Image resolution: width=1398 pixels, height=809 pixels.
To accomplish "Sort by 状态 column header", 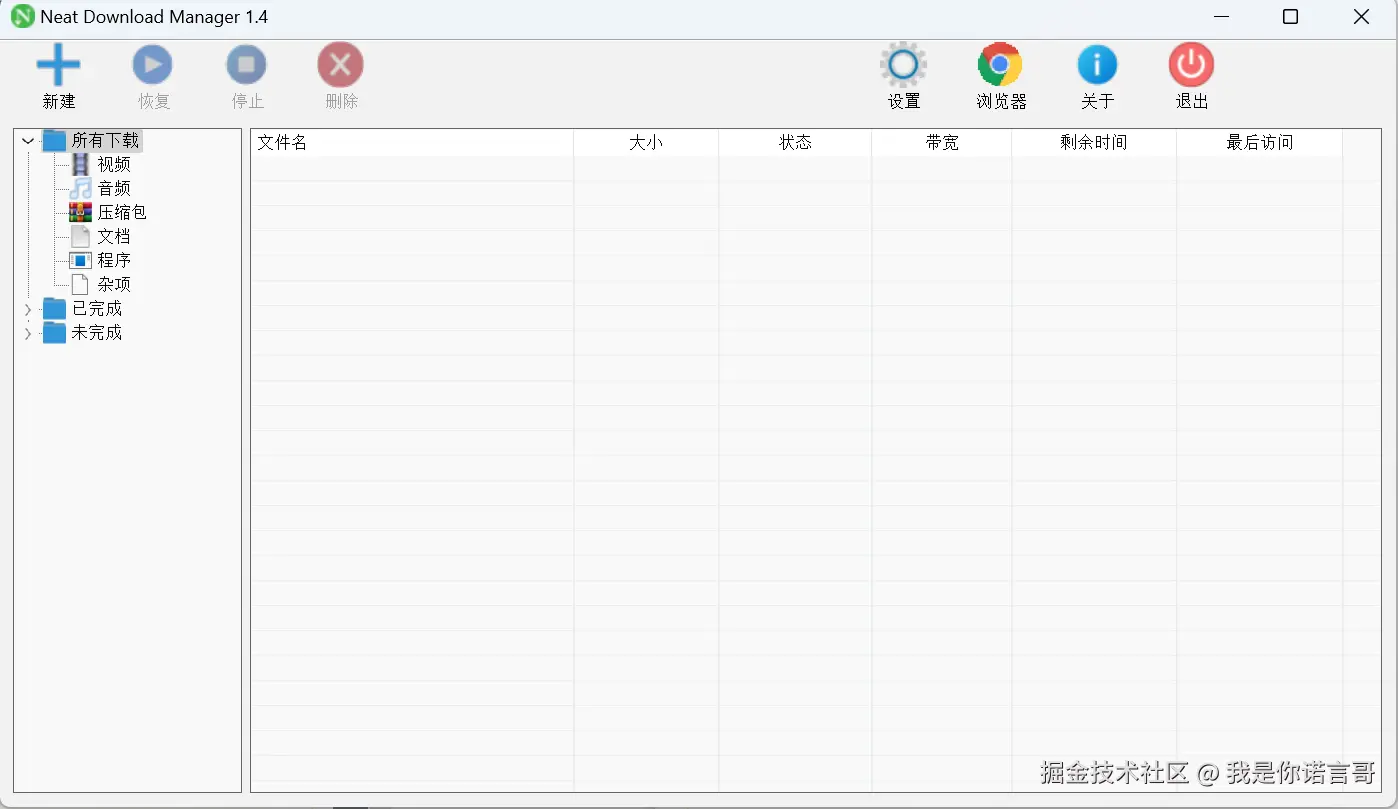I will tap(795, 142).
